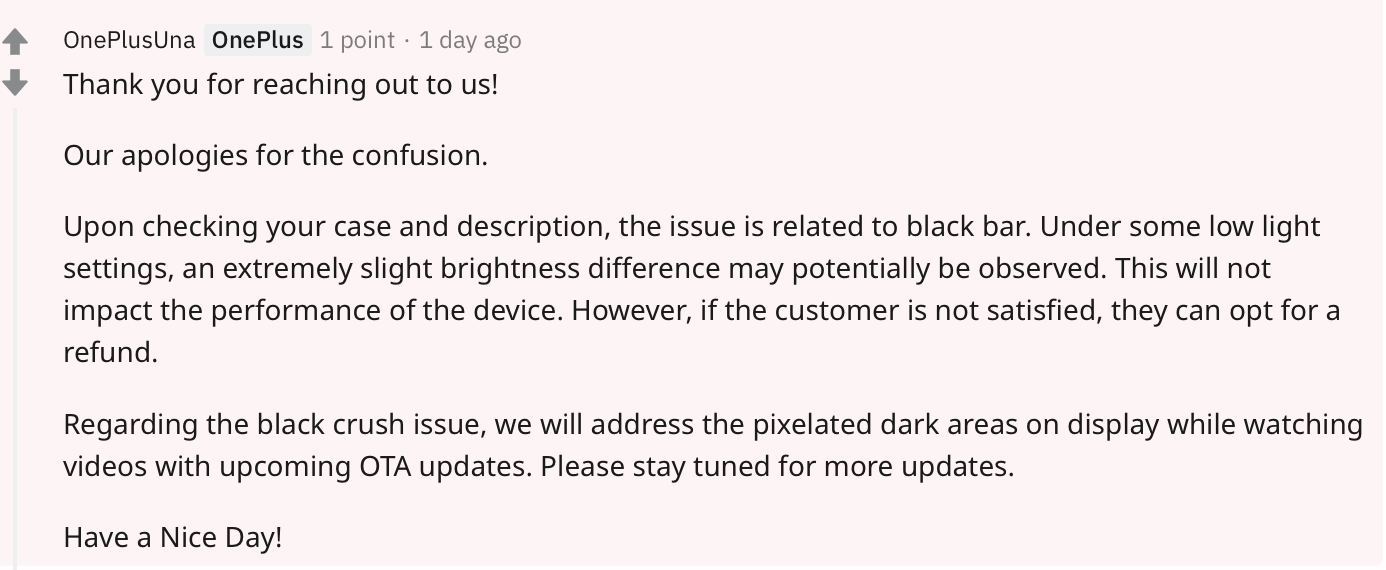The image size is (1386, 570).
Task: Click "Thank you for reaching out to us!"
Action: point(281,84)
